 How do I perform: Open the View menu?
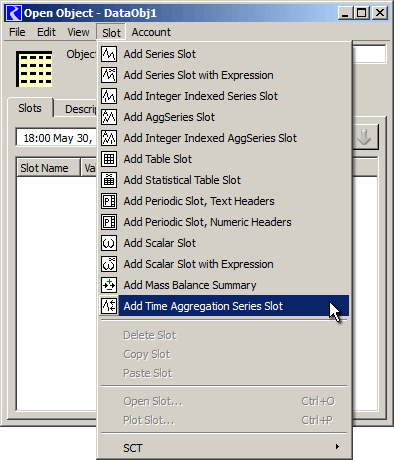pyautogui.click(x=78, y=32)
